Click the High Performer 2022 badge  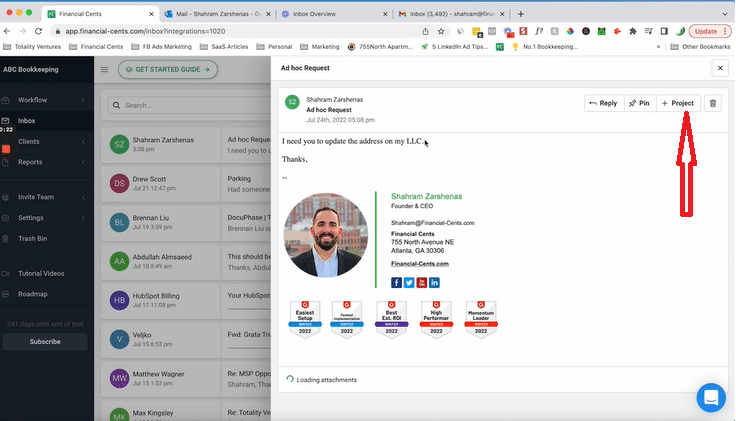pos(436,319)
